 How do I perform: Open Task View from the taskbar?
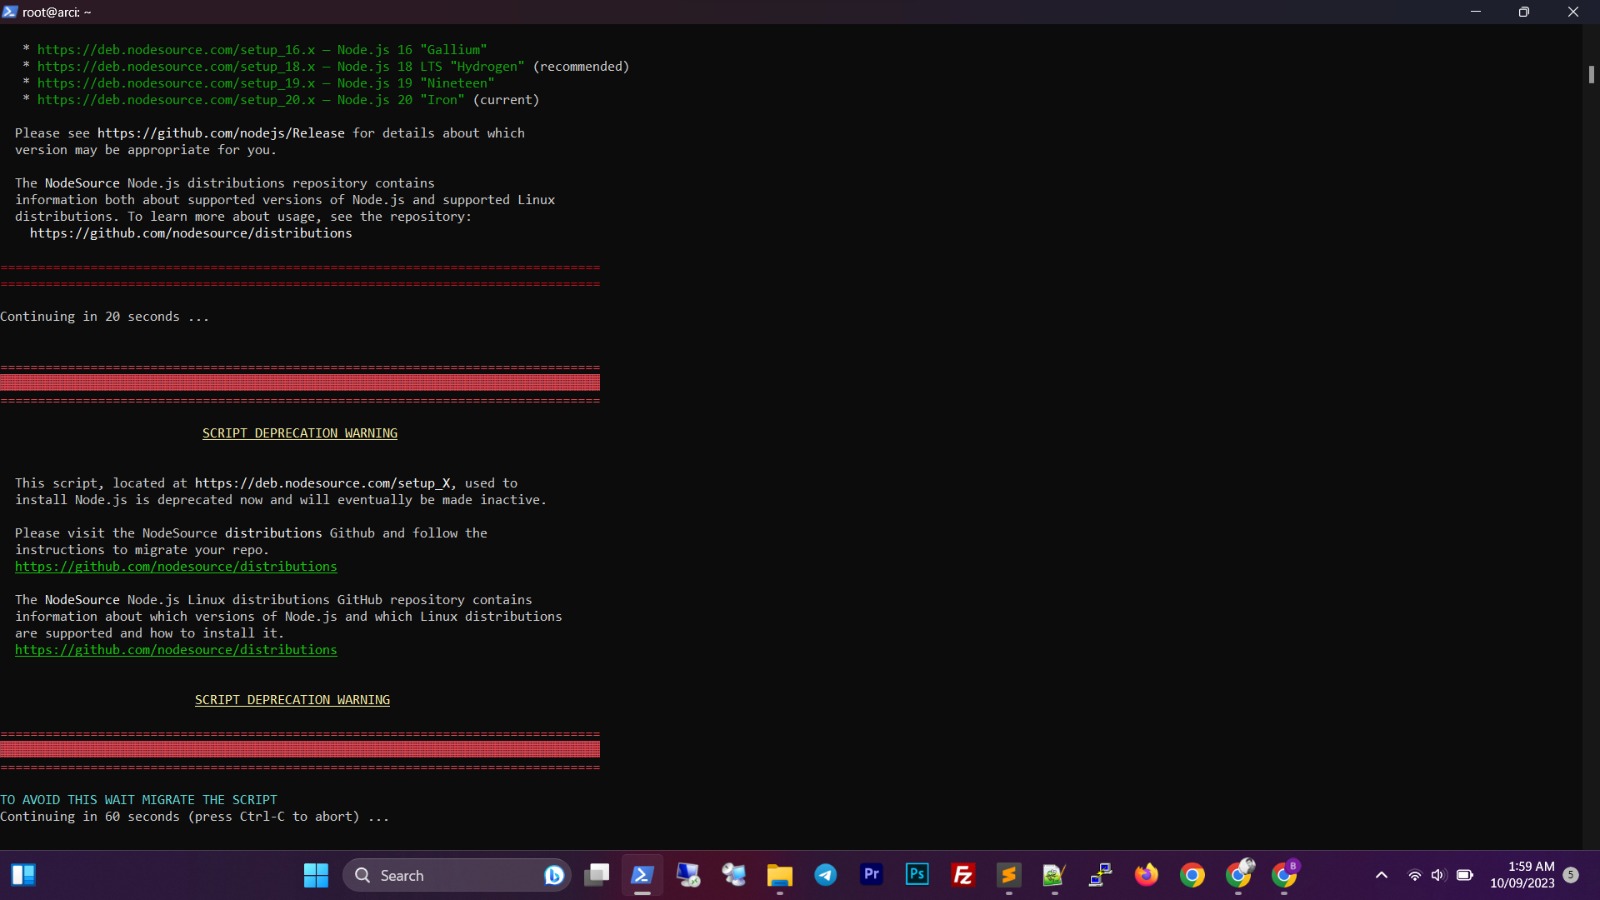pyautogui.click(x=597, y=875)
